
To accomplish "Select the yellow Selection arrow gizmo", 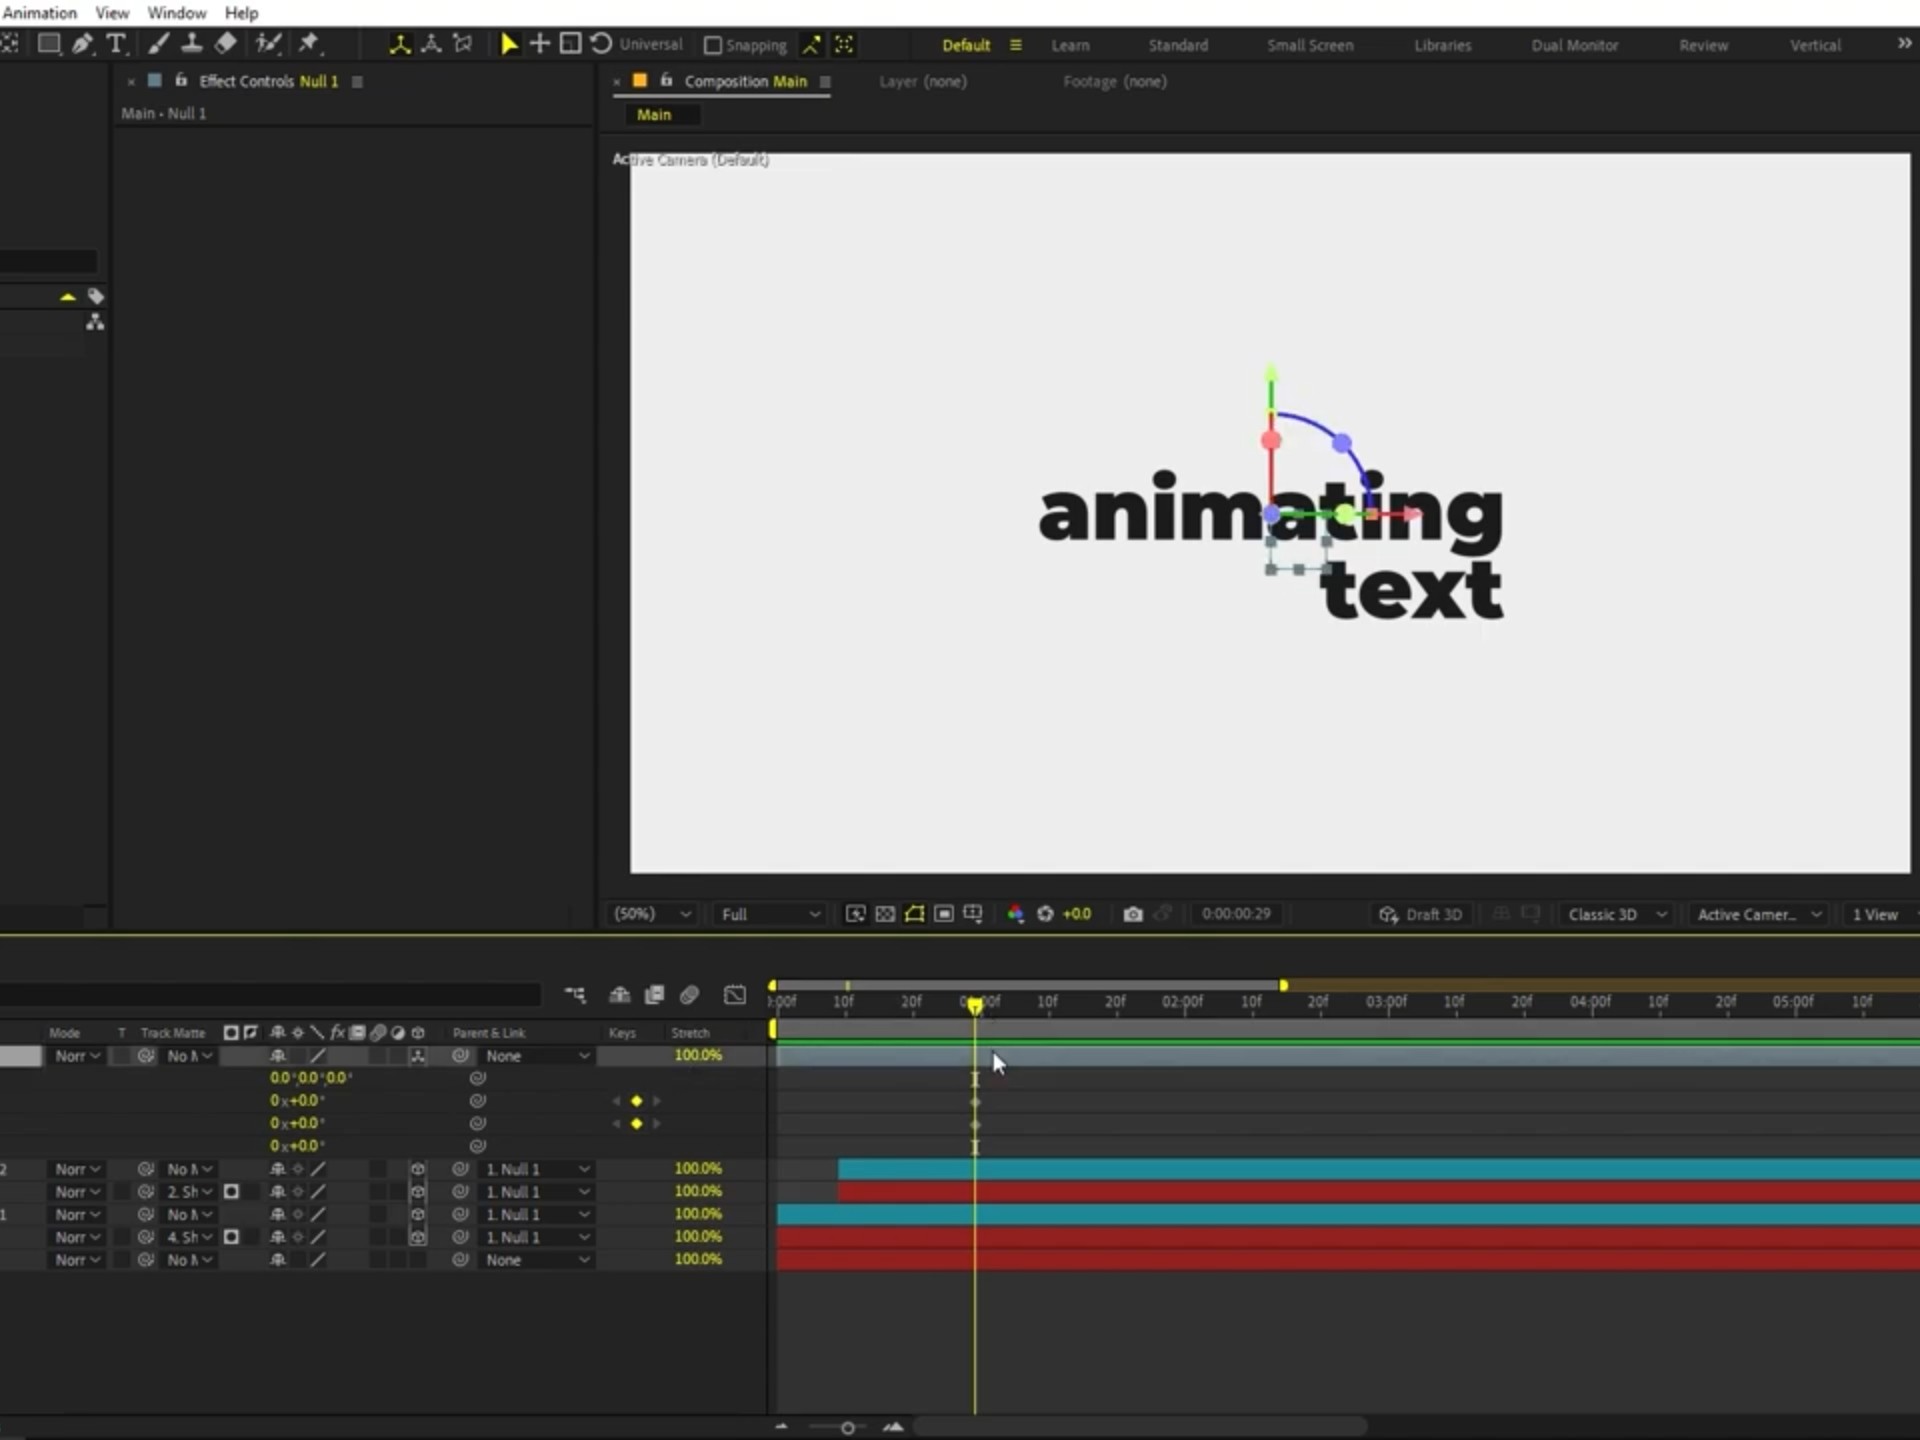I will 509,44.
